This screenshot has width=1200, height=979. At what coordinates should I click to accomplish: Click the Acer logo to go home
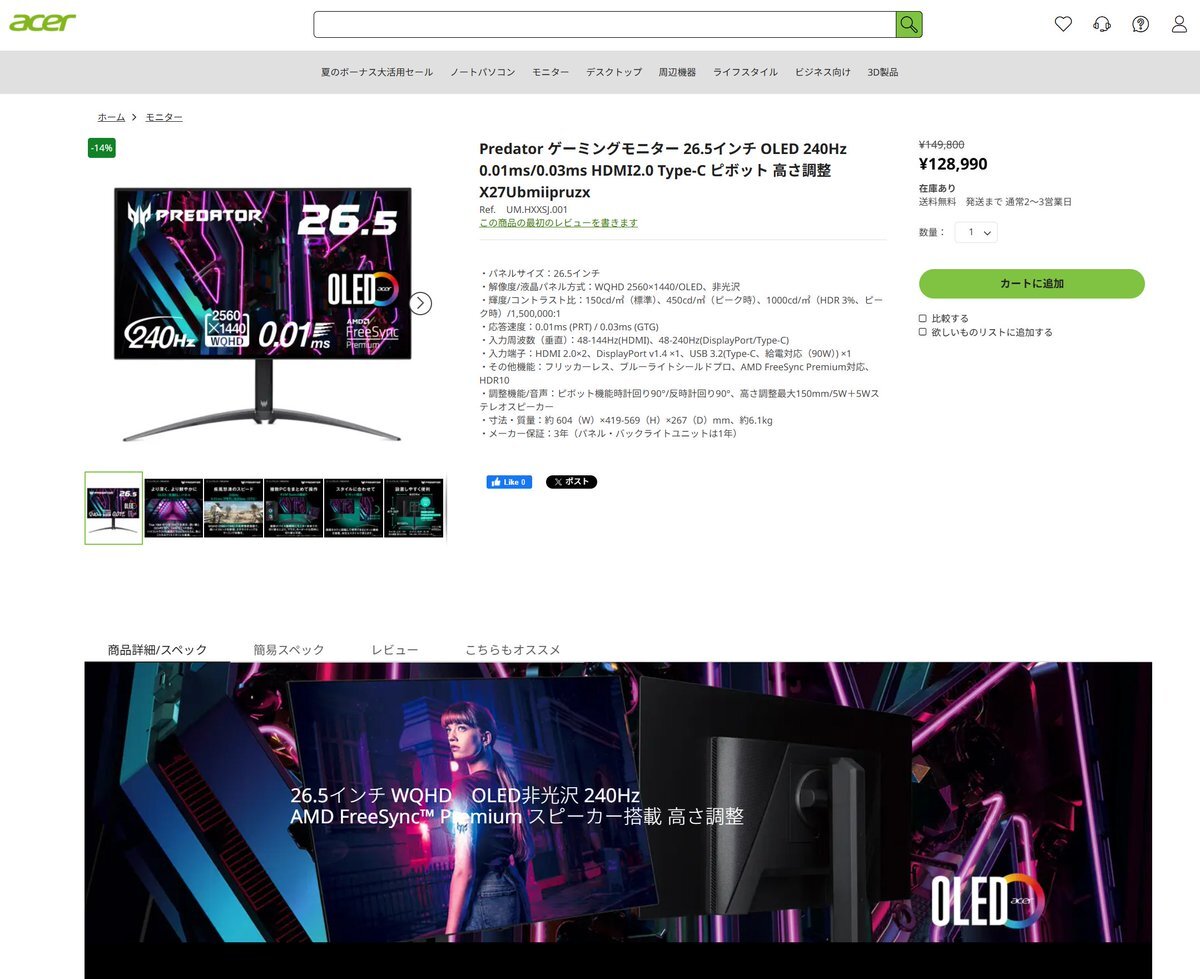(42, 22)
